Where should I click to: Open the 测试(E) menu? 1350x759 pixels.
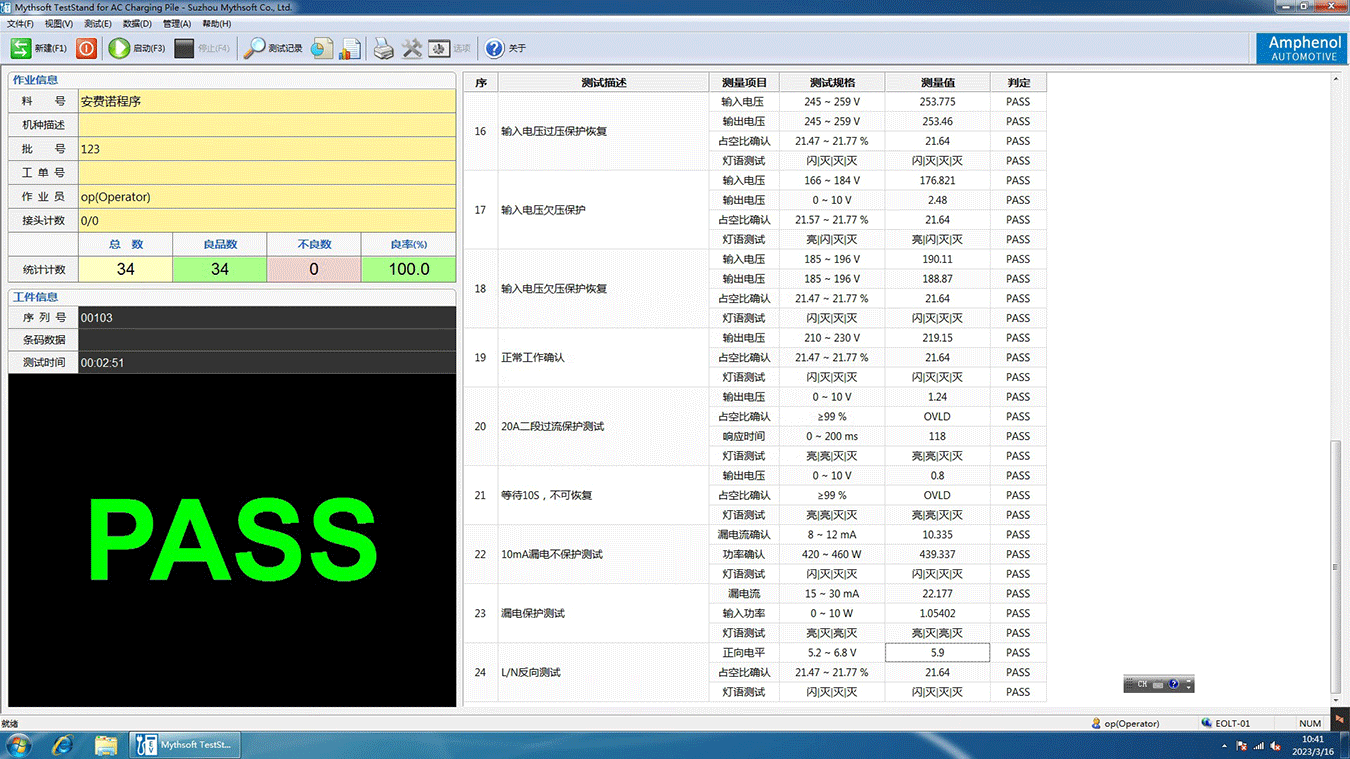pos(98,23)
